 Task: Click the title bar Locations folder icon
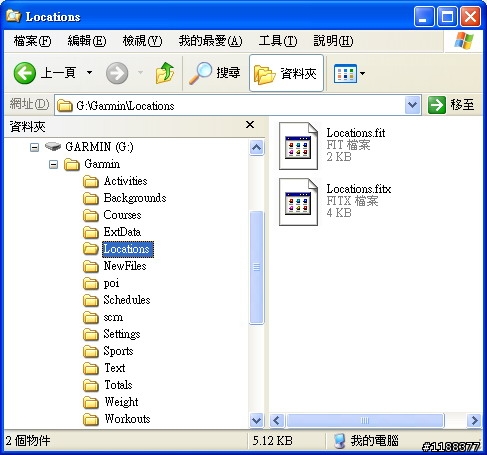click(x=14, y=16)
